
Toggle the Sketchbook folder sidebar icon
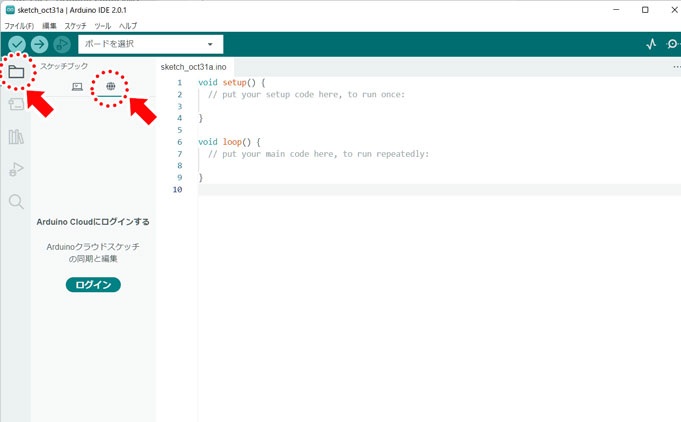tap(16, 72)
